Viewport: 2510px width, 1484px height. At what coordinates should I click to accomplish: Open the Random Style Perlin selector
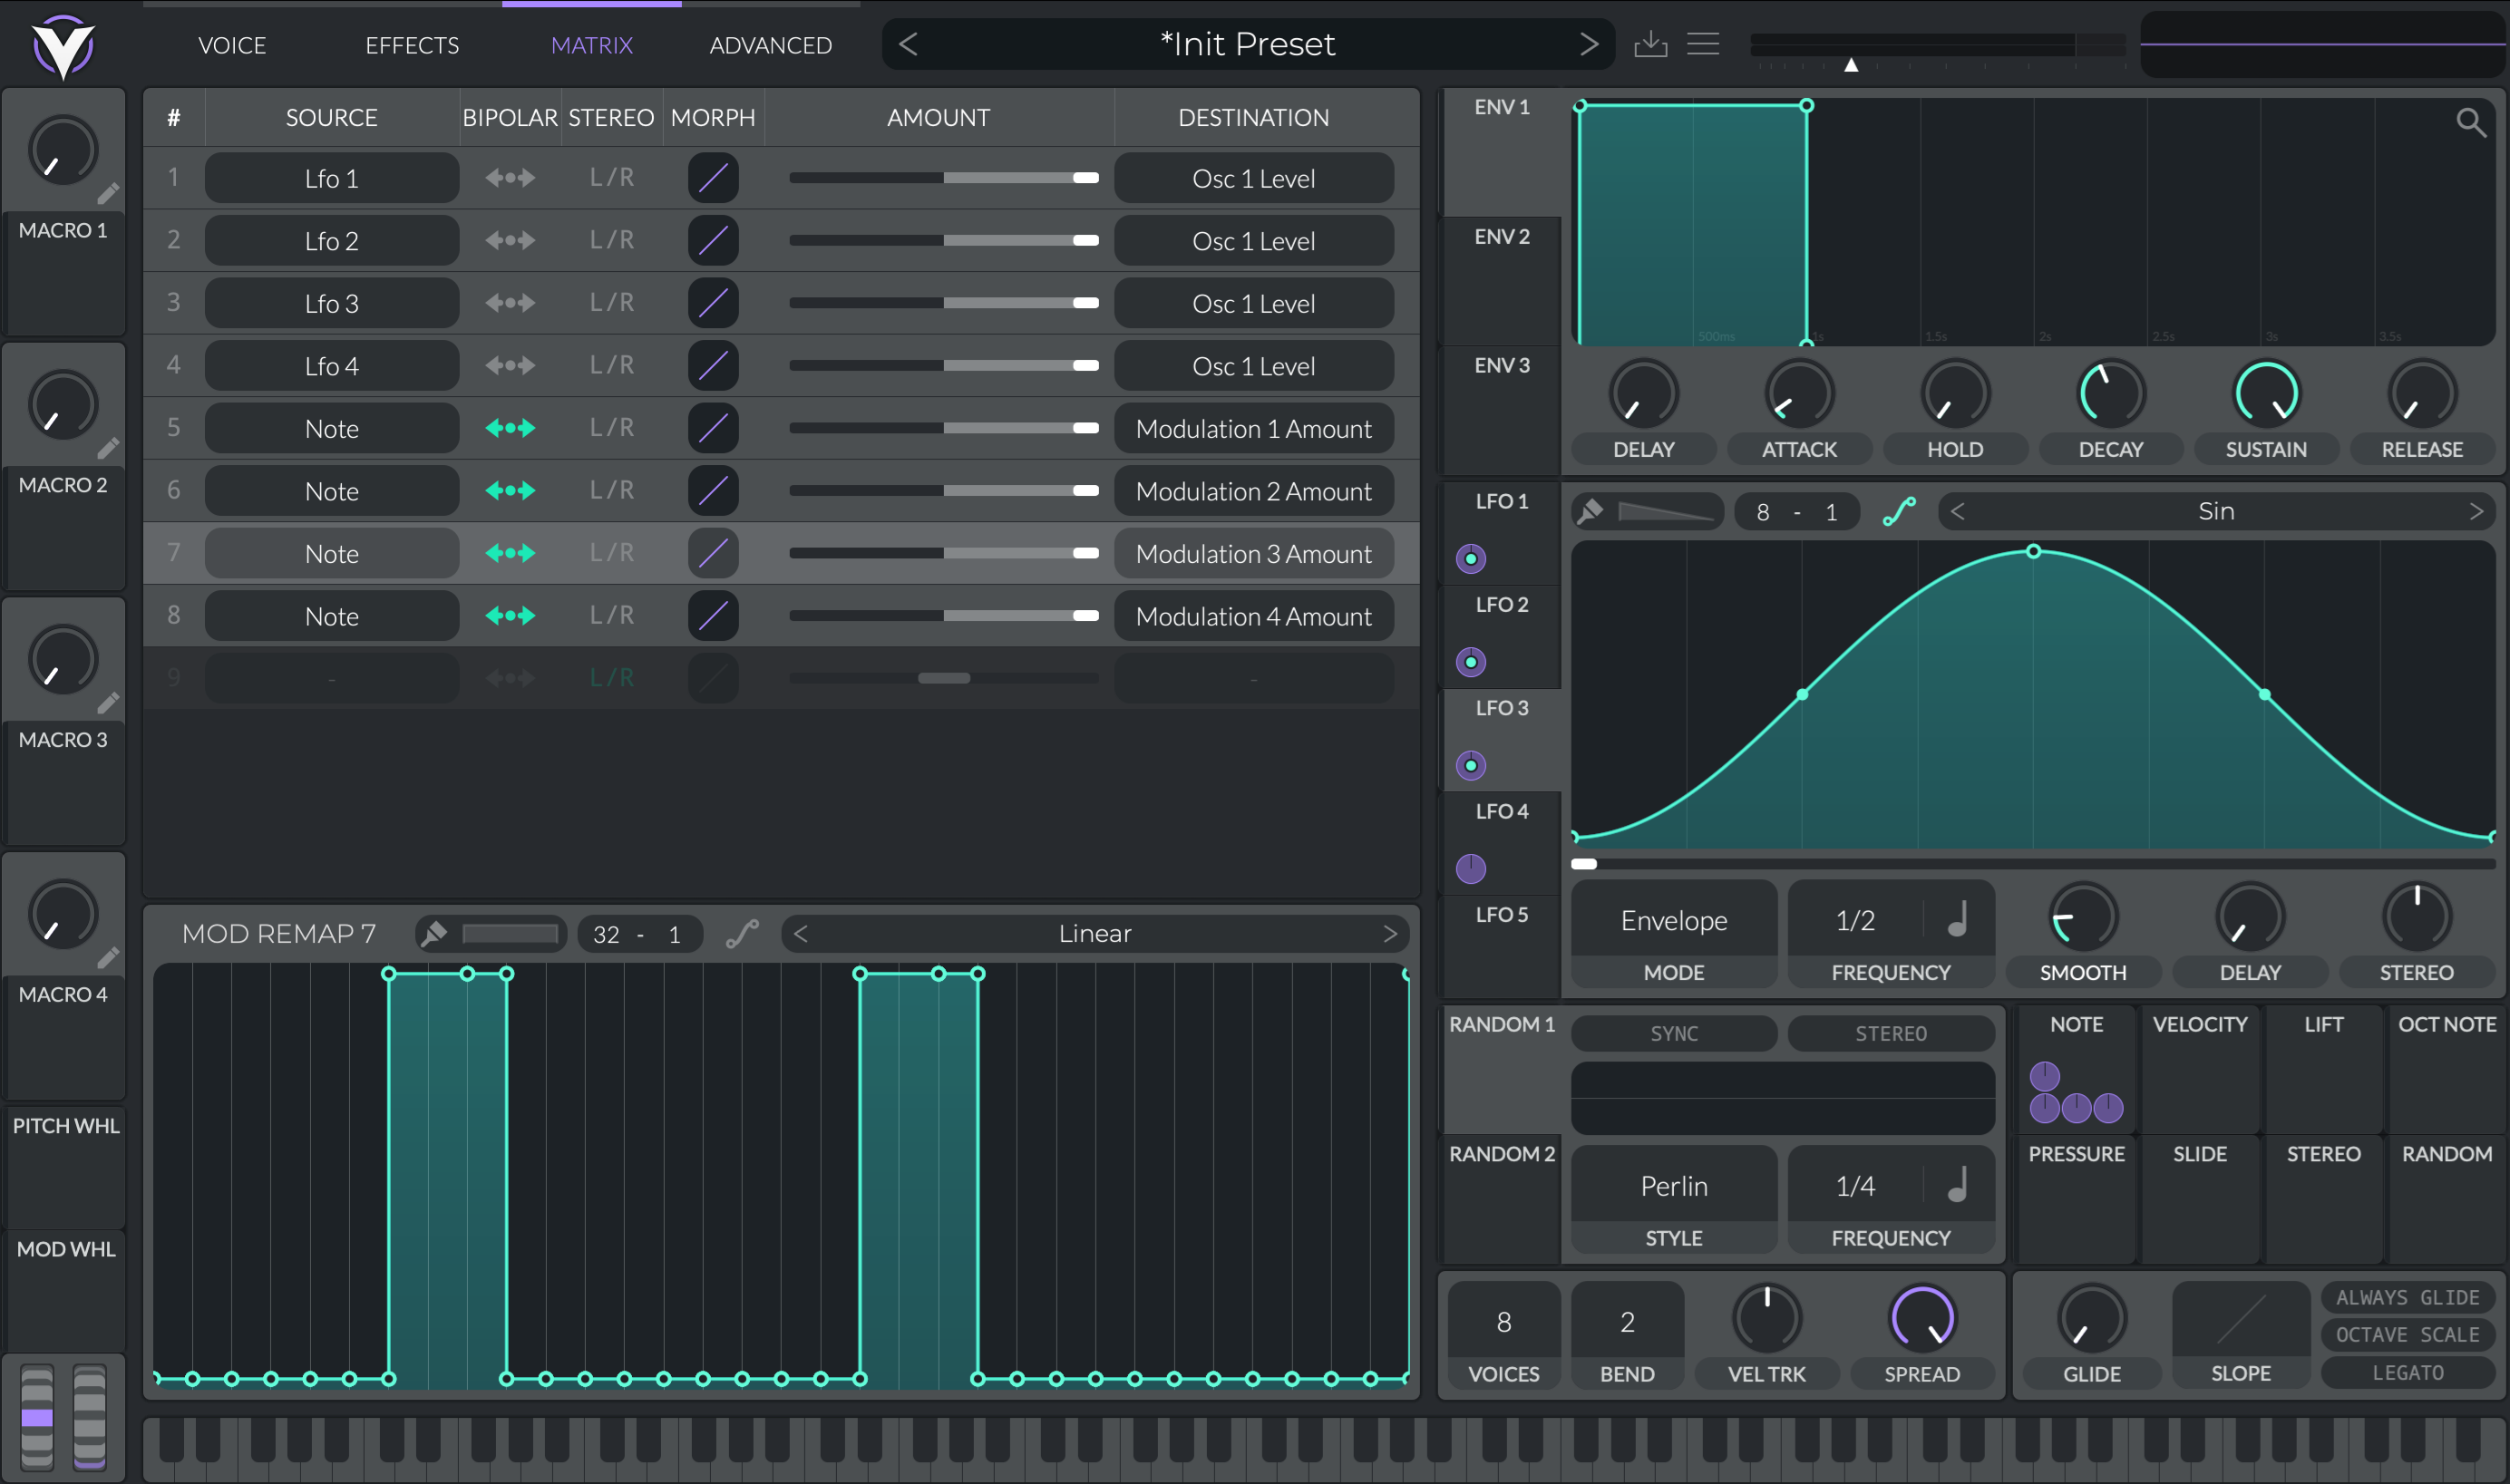(x=1674, y=1185)
